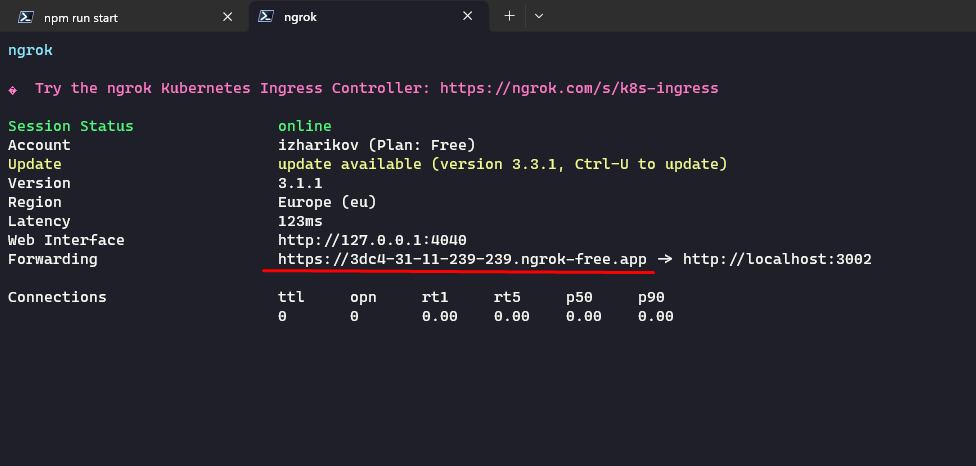Open Web Interface URL 127.0.0.1:4040
The height and width of the screenshot is (466, 976).
372,240
